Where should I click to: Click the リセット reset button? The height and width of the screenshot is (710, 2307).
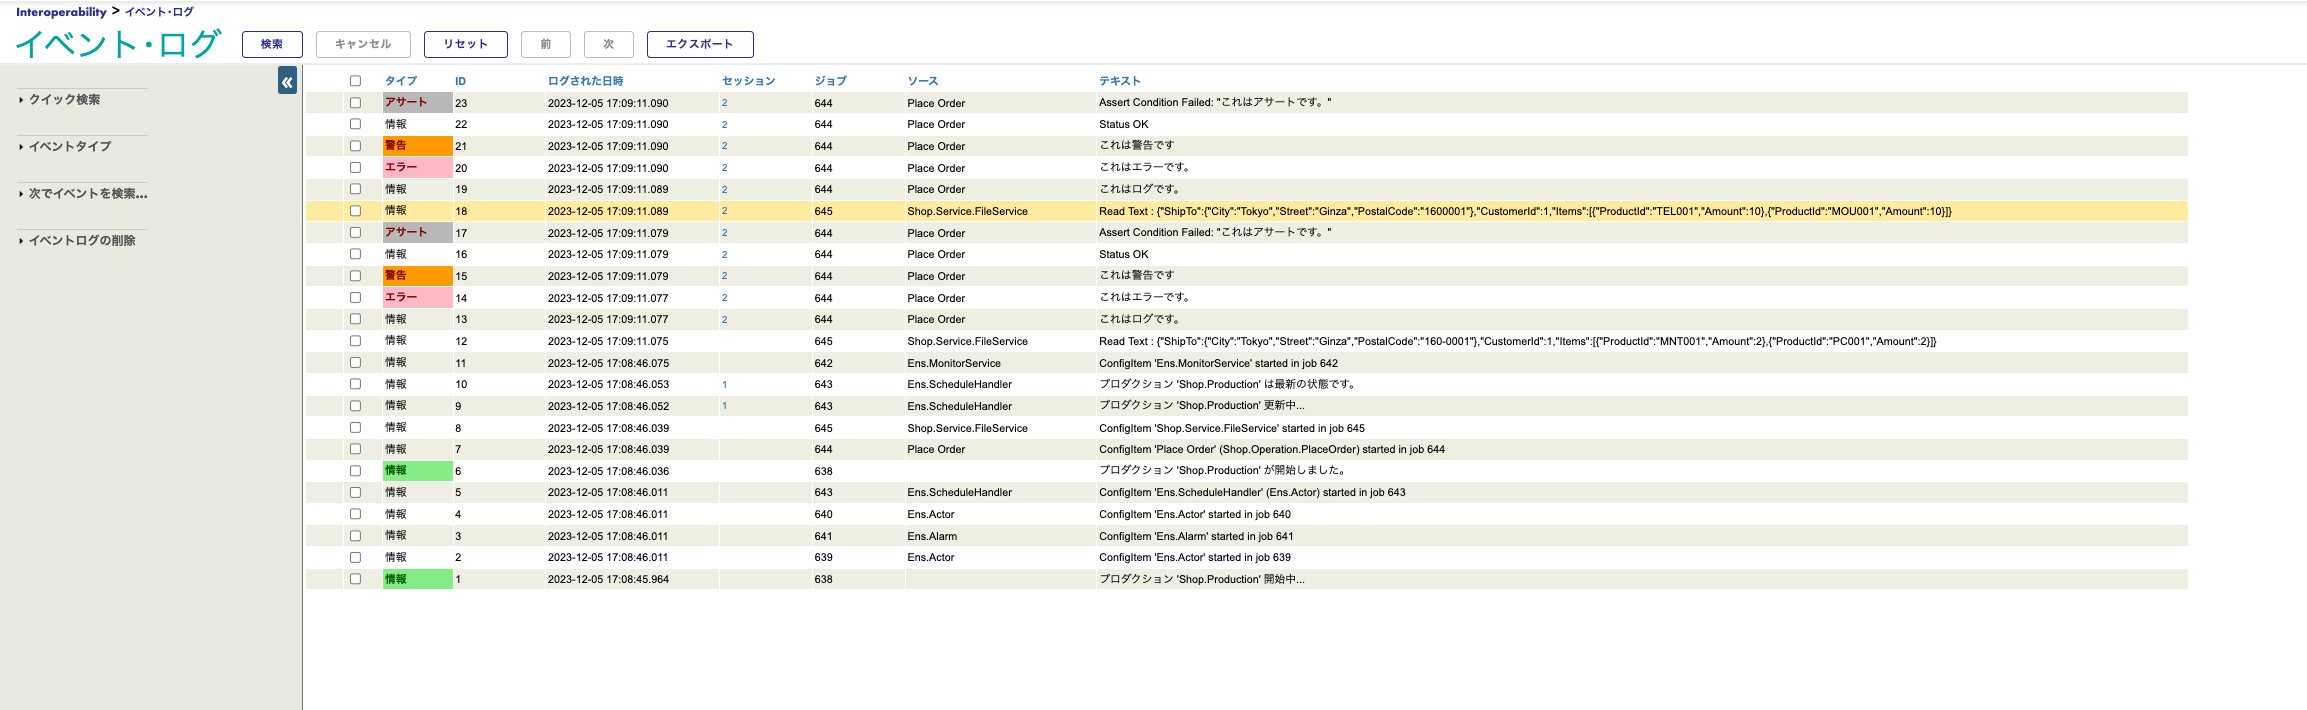tap(465, 44)
